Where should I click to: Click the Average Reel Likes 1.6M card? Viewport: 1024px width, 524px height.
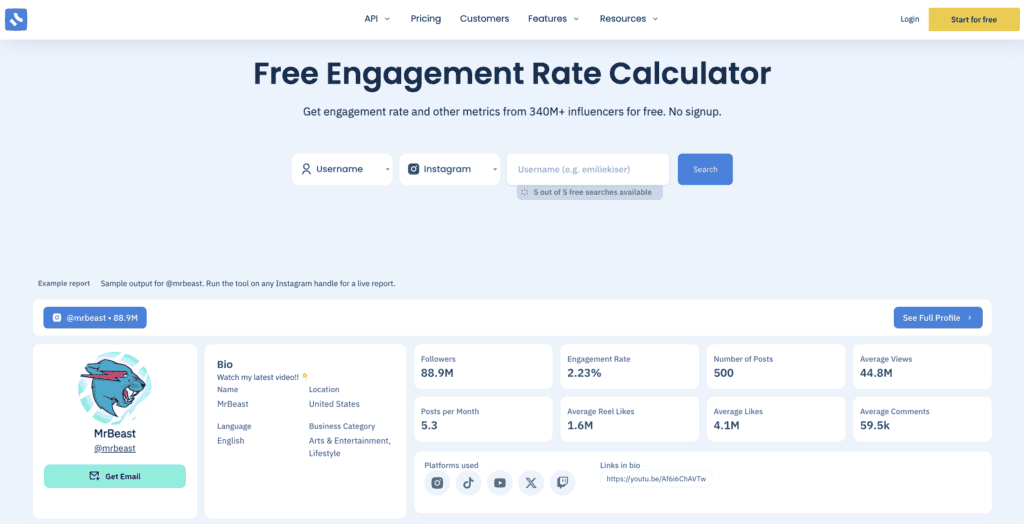coord(630,419)
